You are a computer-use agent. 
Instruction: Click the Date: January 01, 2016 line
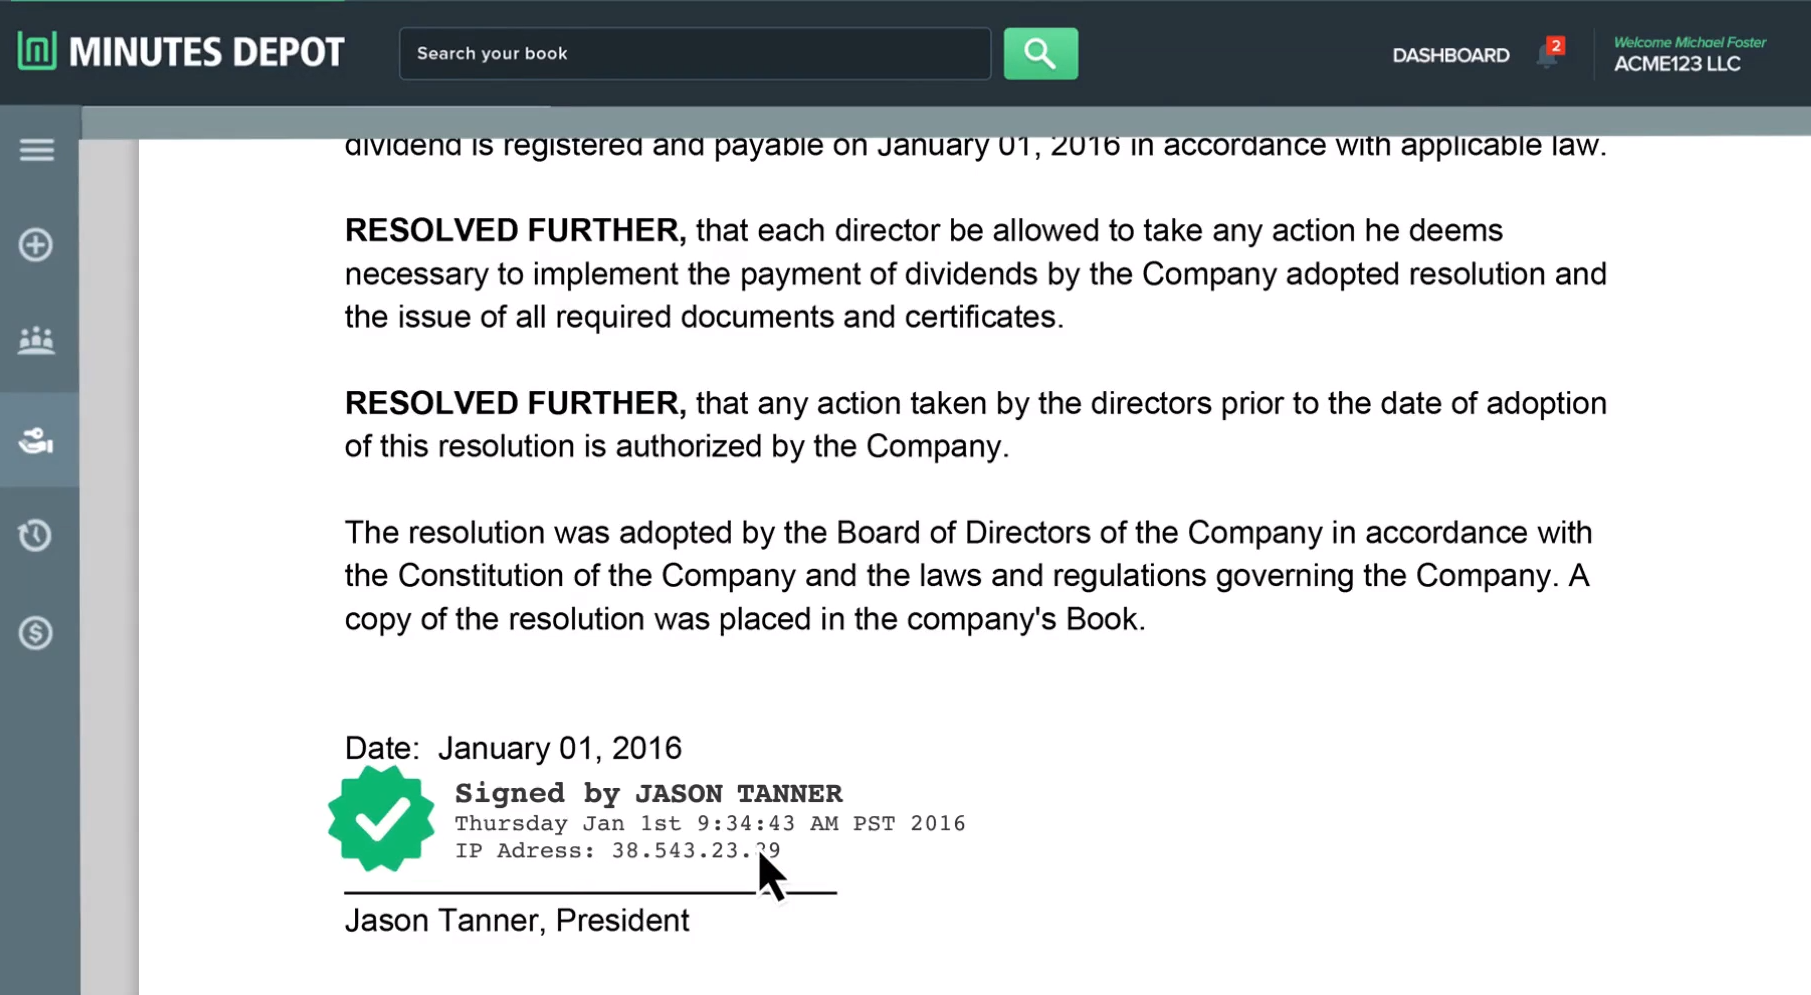pyautogui.click(x=512, y=748)
